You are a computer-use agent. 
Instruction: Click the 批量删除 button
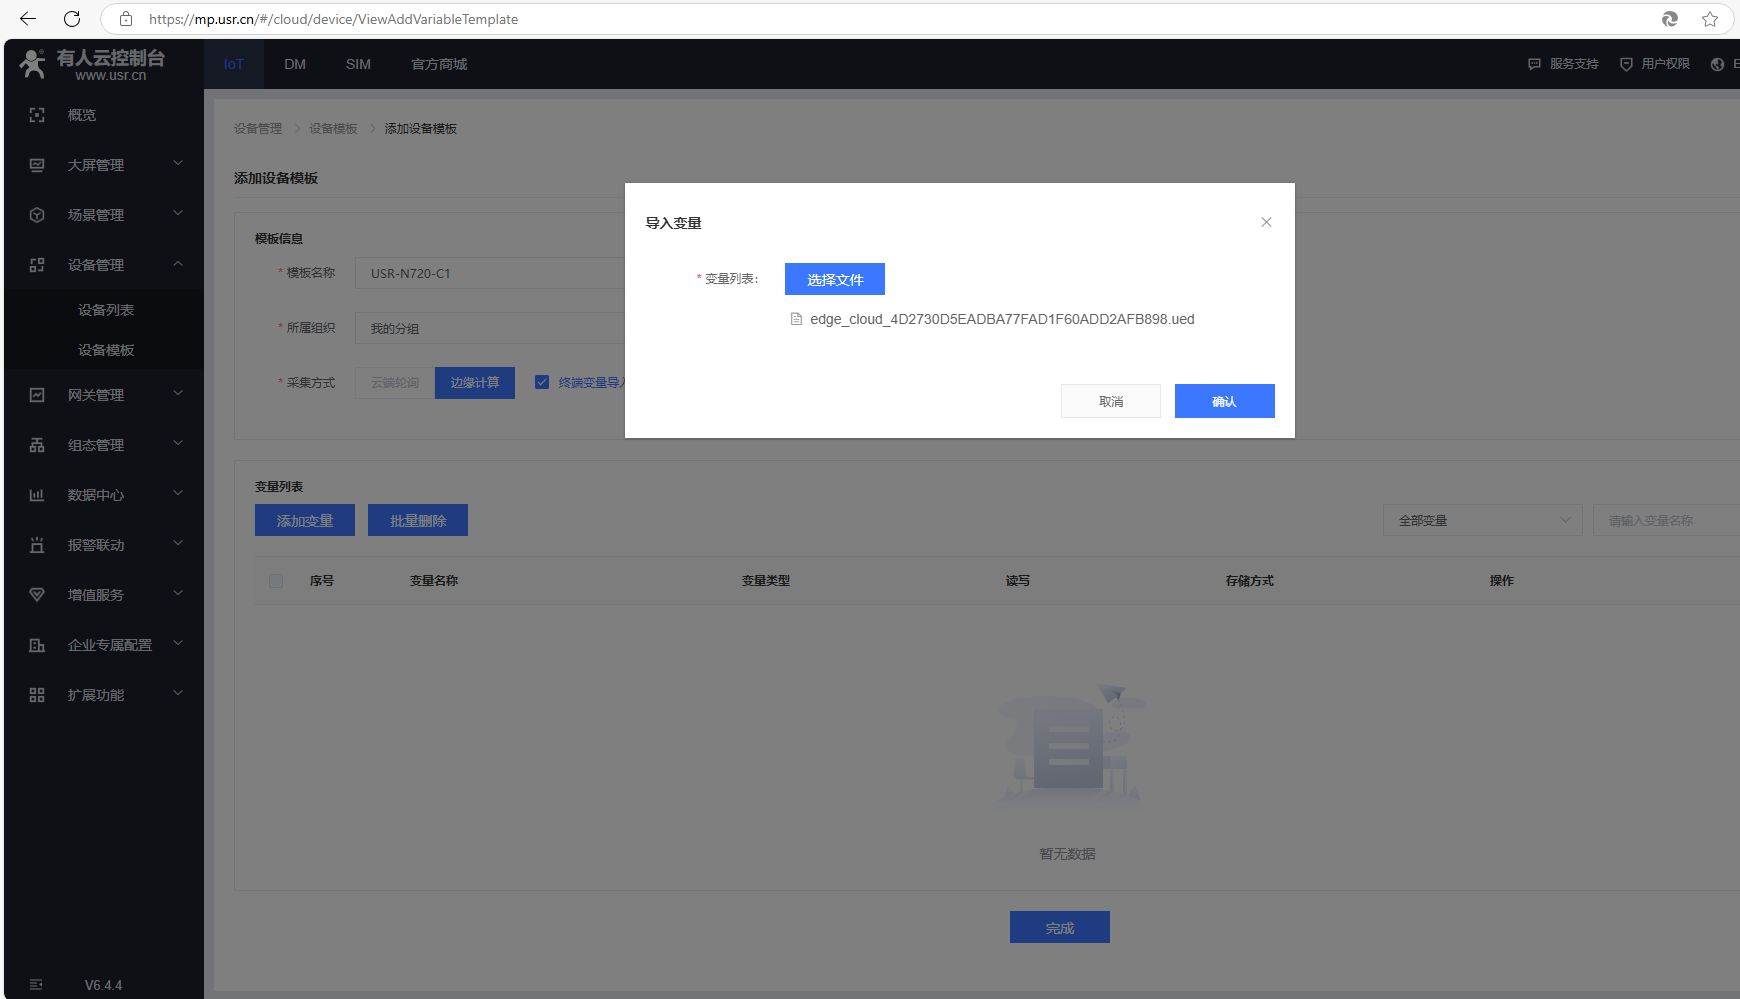pyautogui.click(x=418, y=520)
